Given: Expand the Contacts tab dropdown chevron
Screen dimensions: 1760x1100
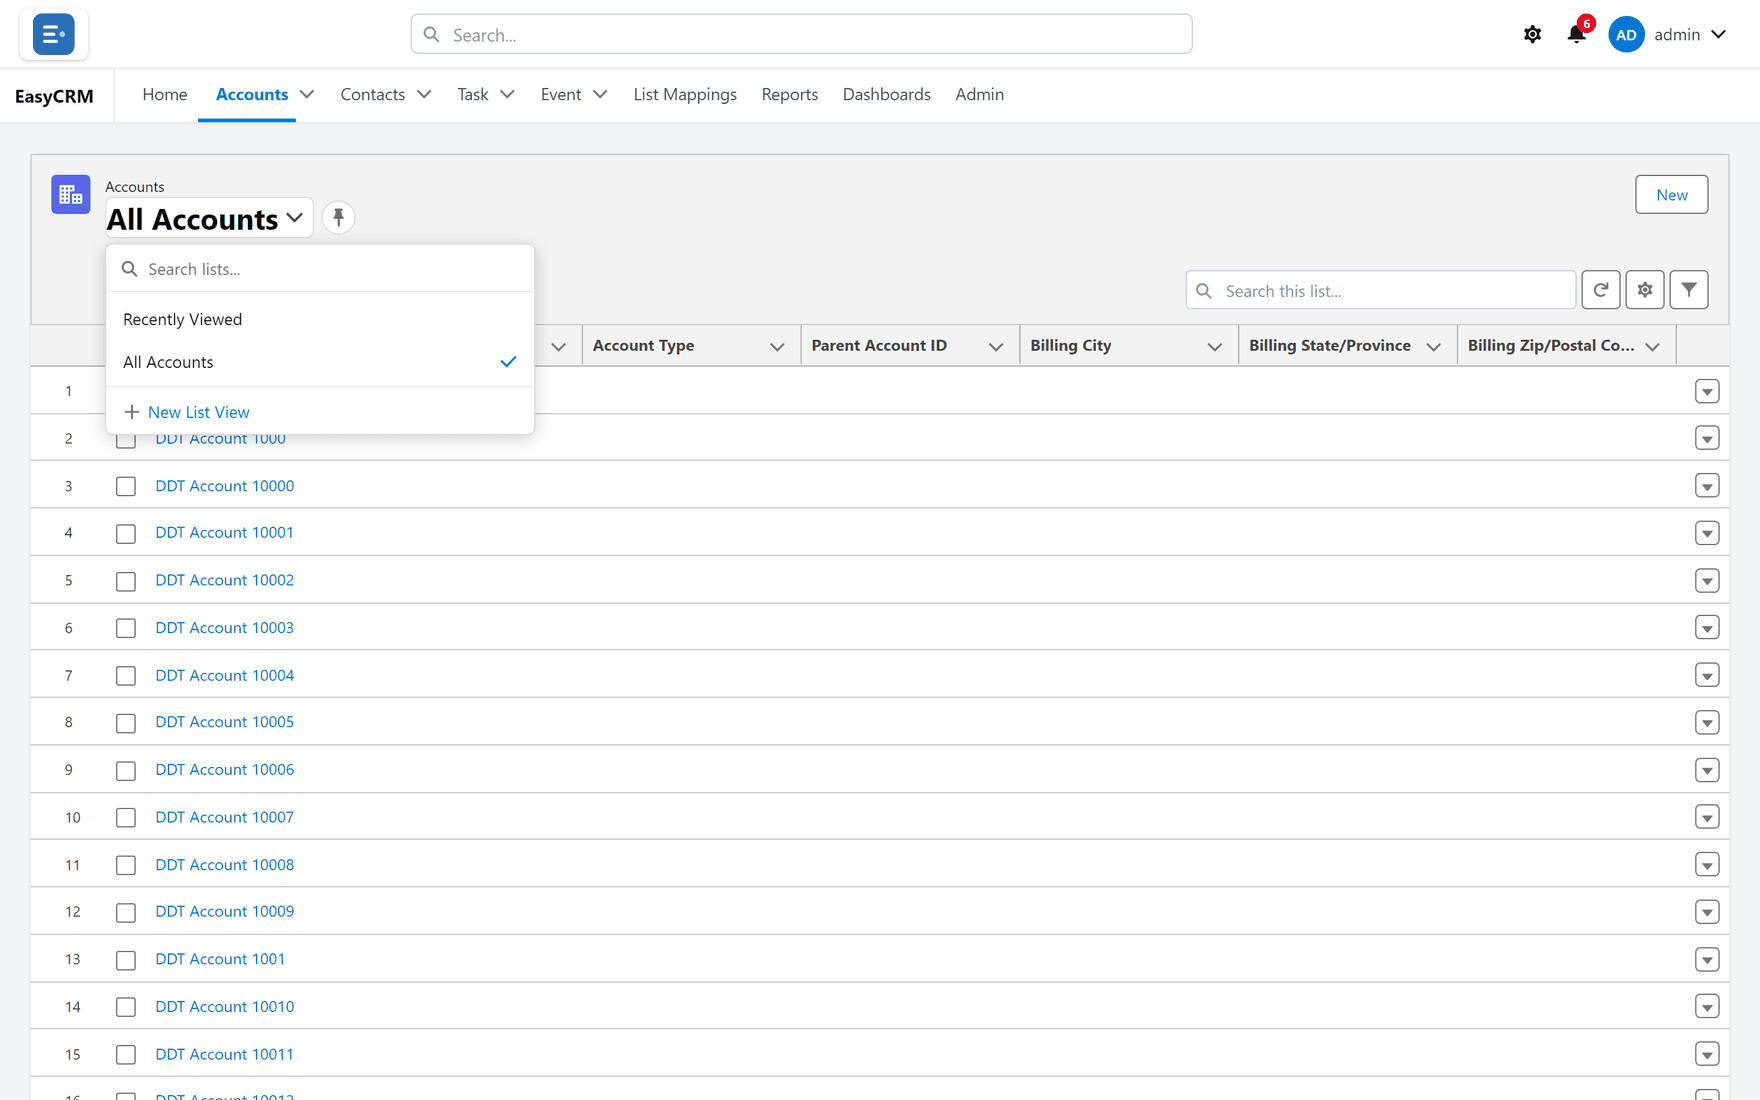Looking at the screenshot, I should coord(424,94).
